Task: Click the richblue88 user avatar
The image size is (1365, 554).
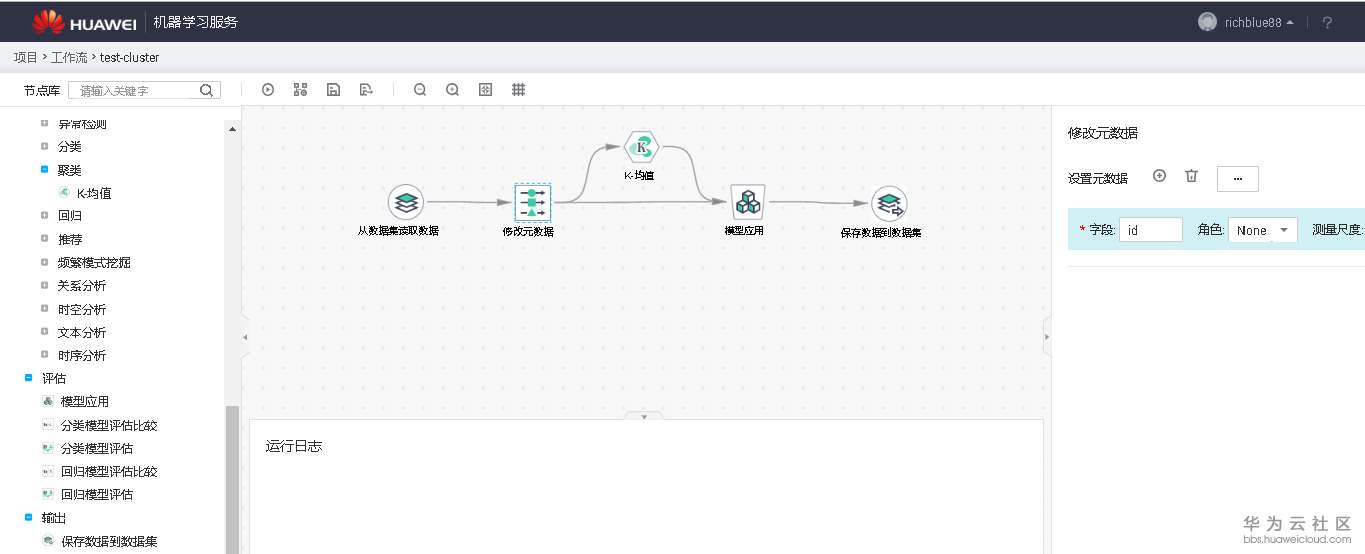Action: pos(1207,22)
